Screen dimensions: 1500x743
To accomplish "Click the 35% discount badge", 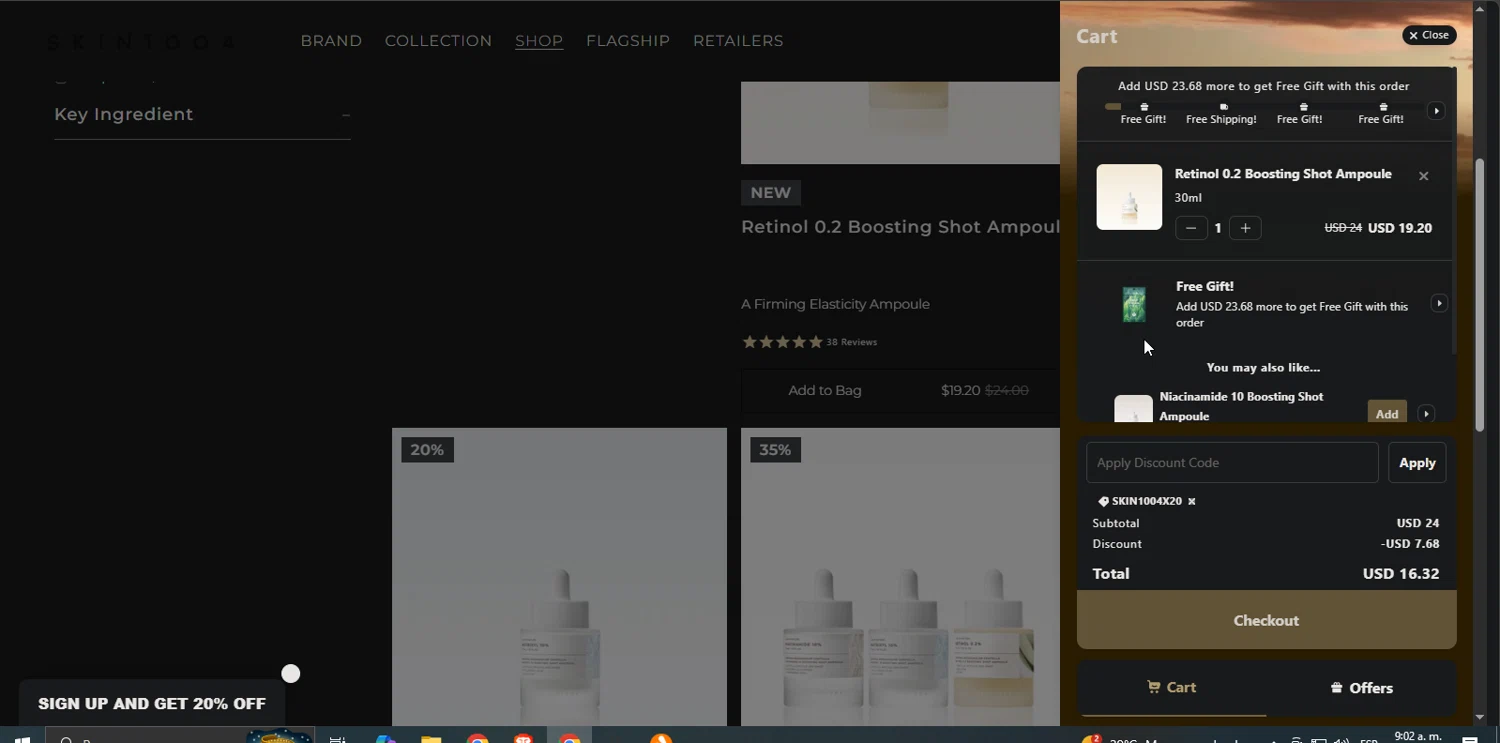I will [x=775, y=450].
